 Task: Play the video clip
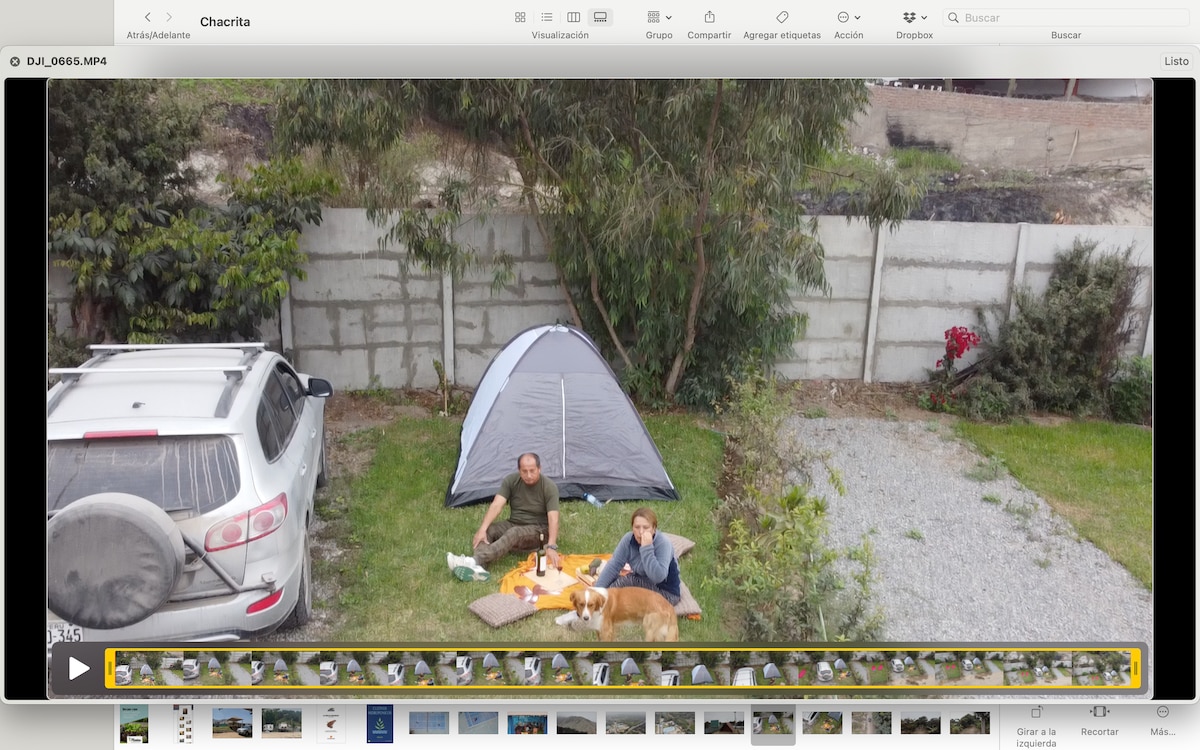tap(79, 668)
